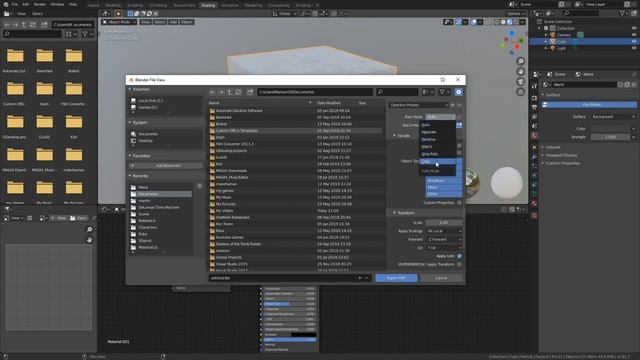Image resolution: width=640 pixels, height=360 pixels.
Task: Click Open button in image editor
Action: [78, 218]
